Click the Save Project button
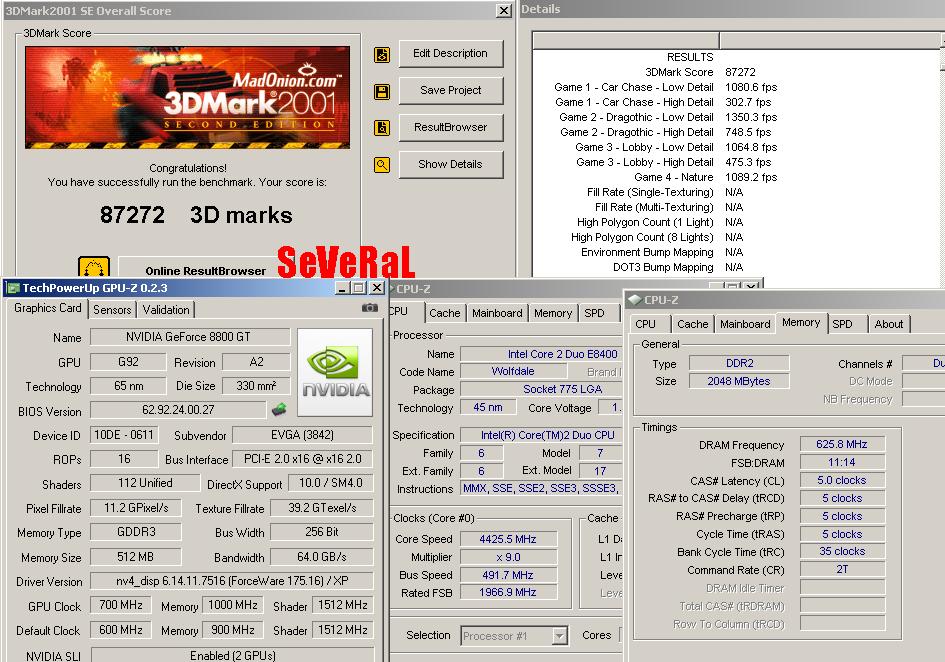945x662 pixels. pos(450,90)
